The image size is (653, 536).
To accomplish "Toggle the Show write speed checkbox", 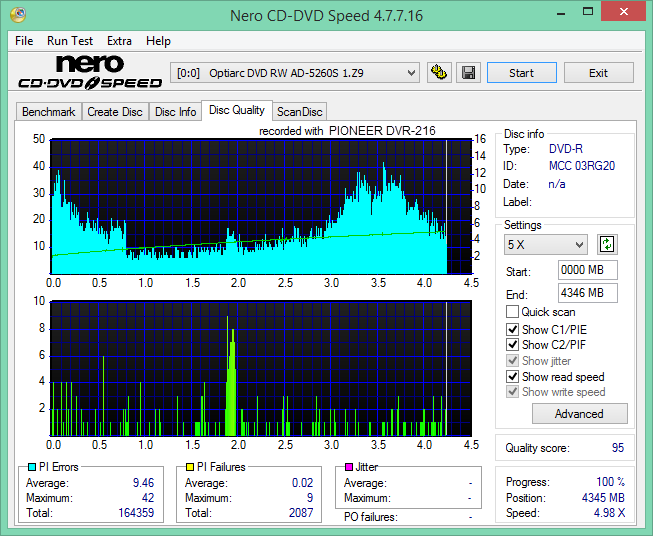I will pos(512,392).
